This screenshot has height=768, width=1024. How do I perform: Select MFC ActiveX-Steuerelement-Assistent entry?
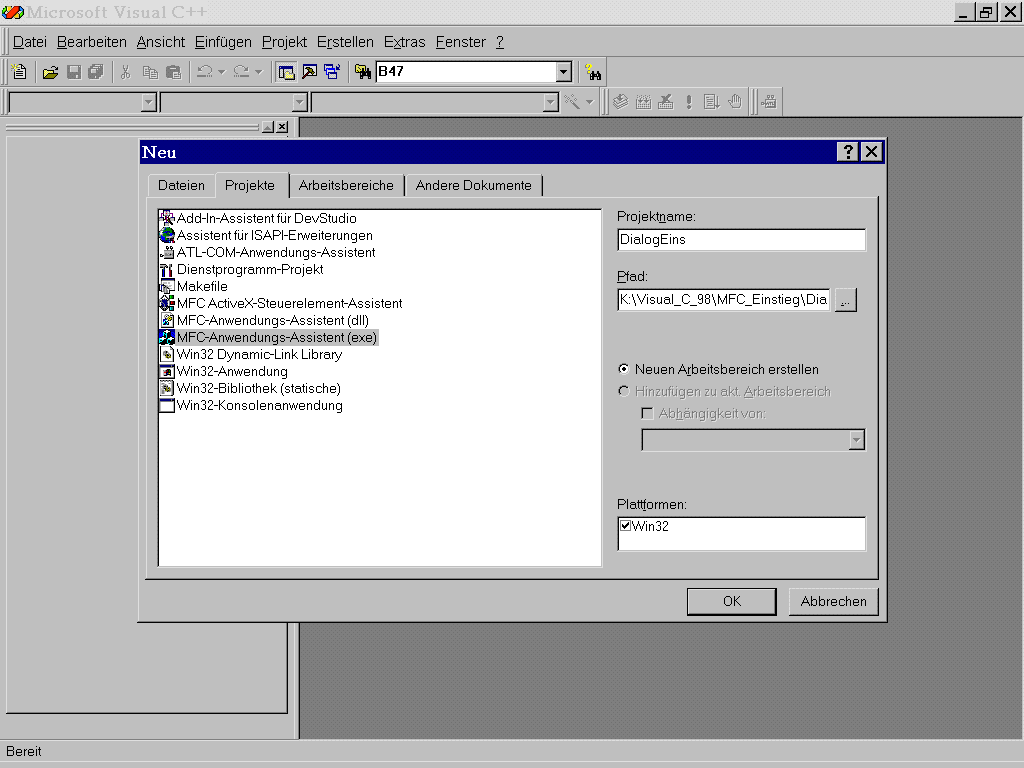click(x=289, y=303)
